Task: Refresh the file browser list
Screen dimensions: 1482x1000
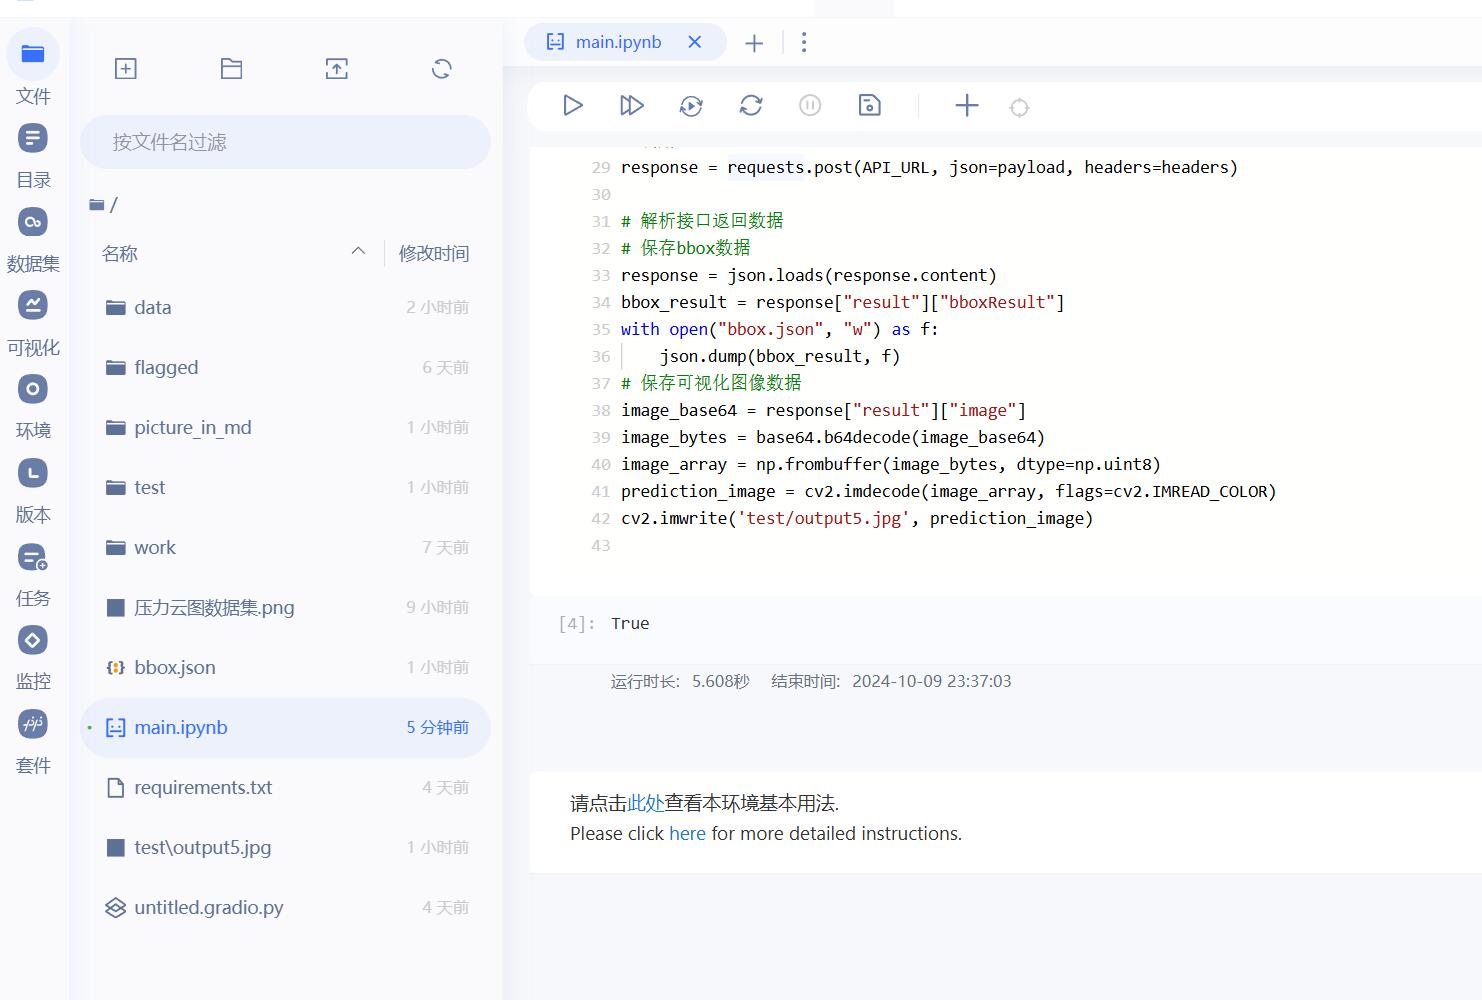Action: click(x=441, y=69)
